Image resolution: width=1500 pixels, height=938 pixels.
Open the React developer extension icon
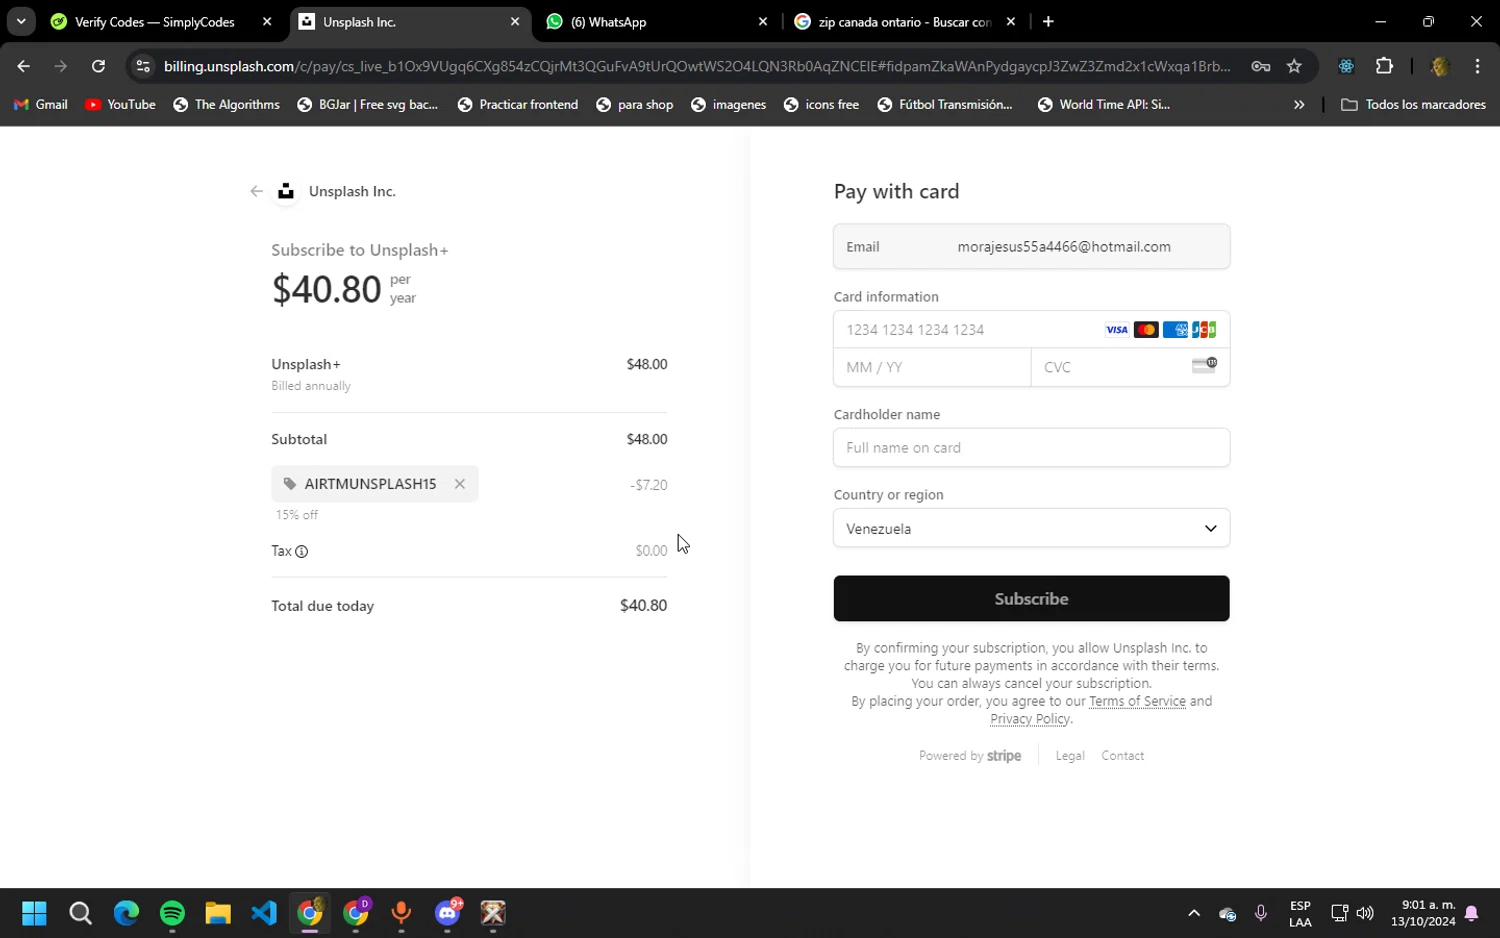[x=1346, y=66]
